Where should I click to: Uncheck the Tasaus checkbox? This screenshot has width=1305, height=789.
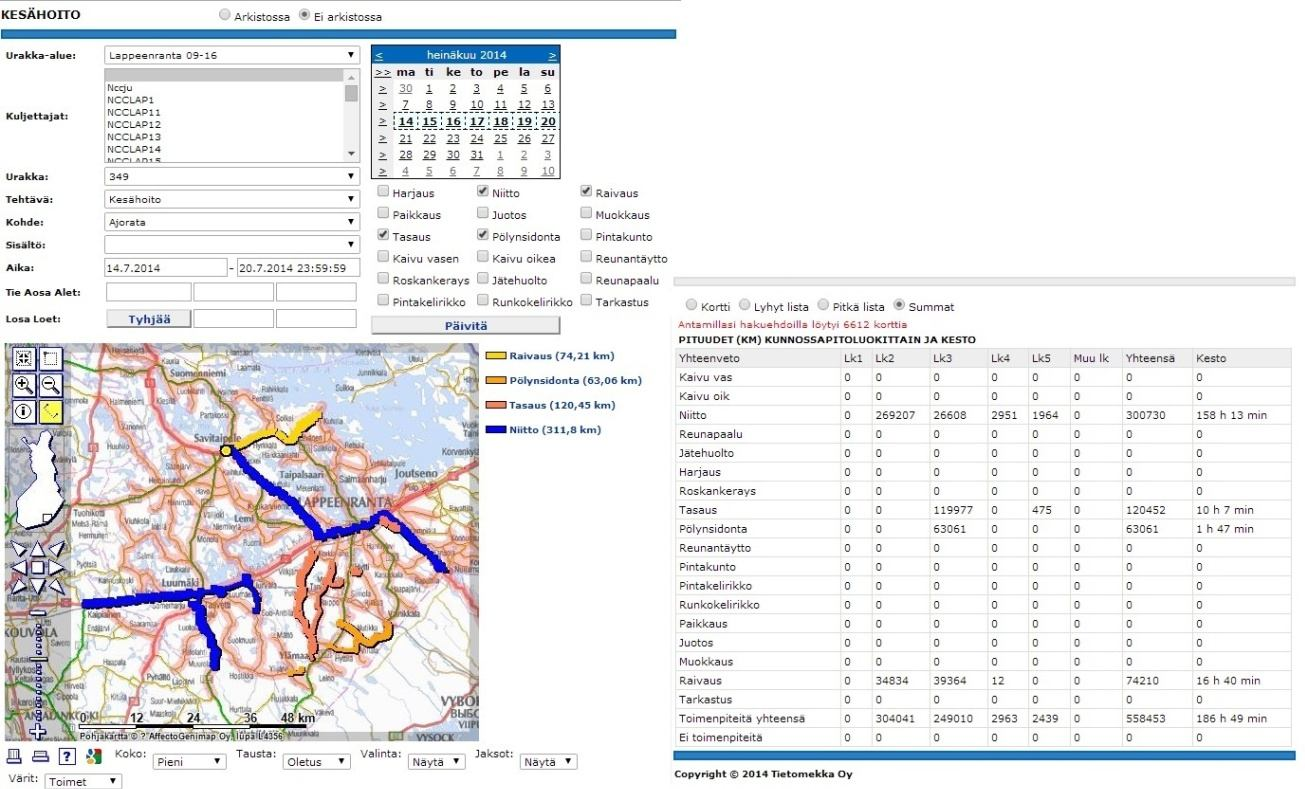(x=384, y=237)
